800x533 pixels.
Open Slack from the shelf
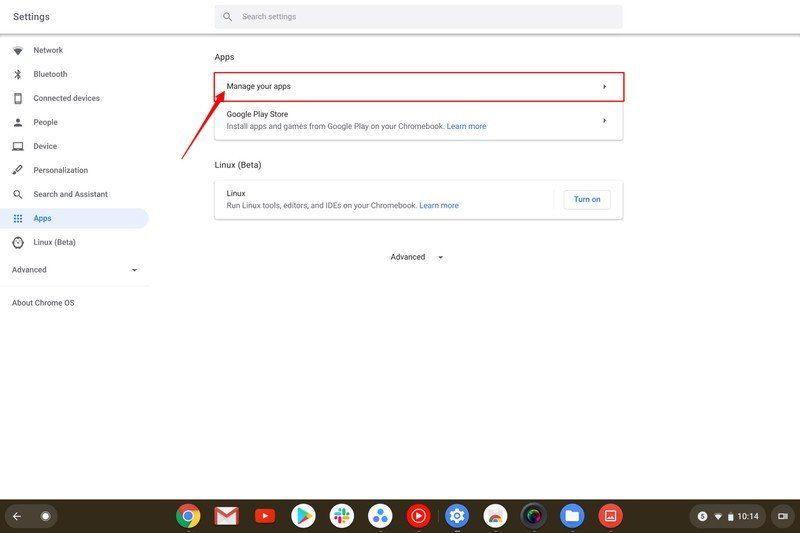tap(341, 516)
